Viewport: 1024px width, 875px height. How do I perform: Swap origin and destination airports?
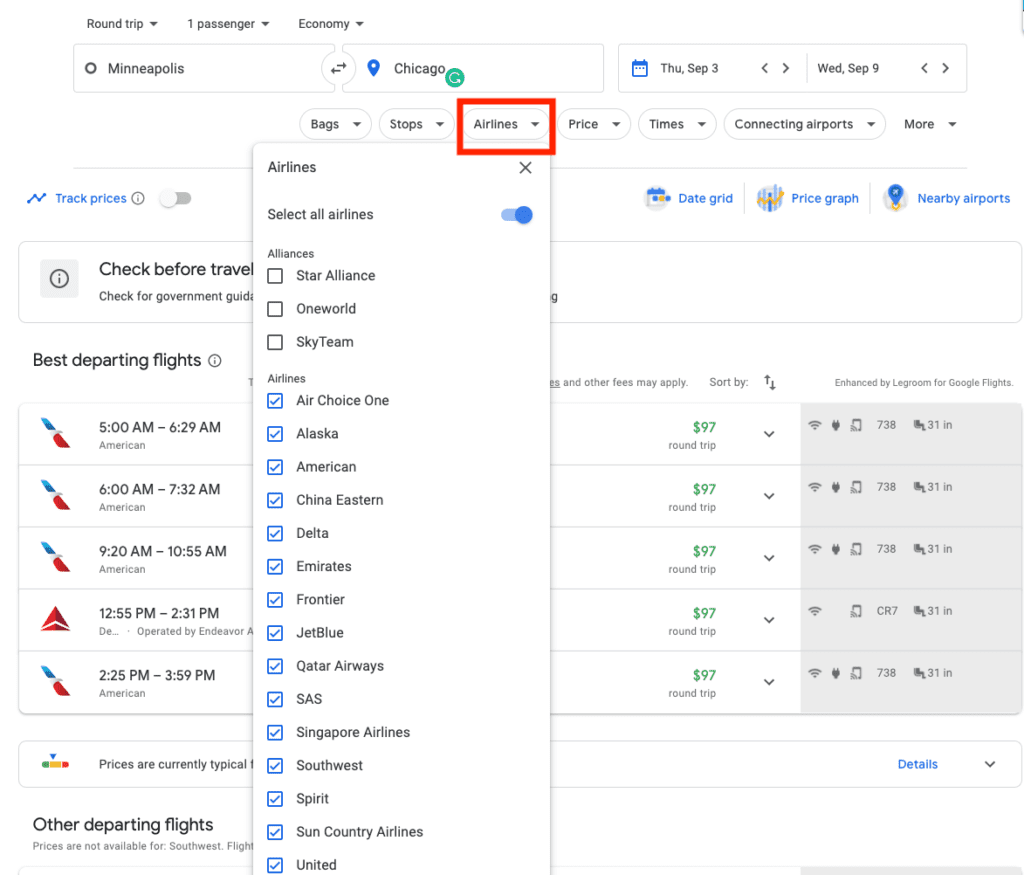point(338,68)
